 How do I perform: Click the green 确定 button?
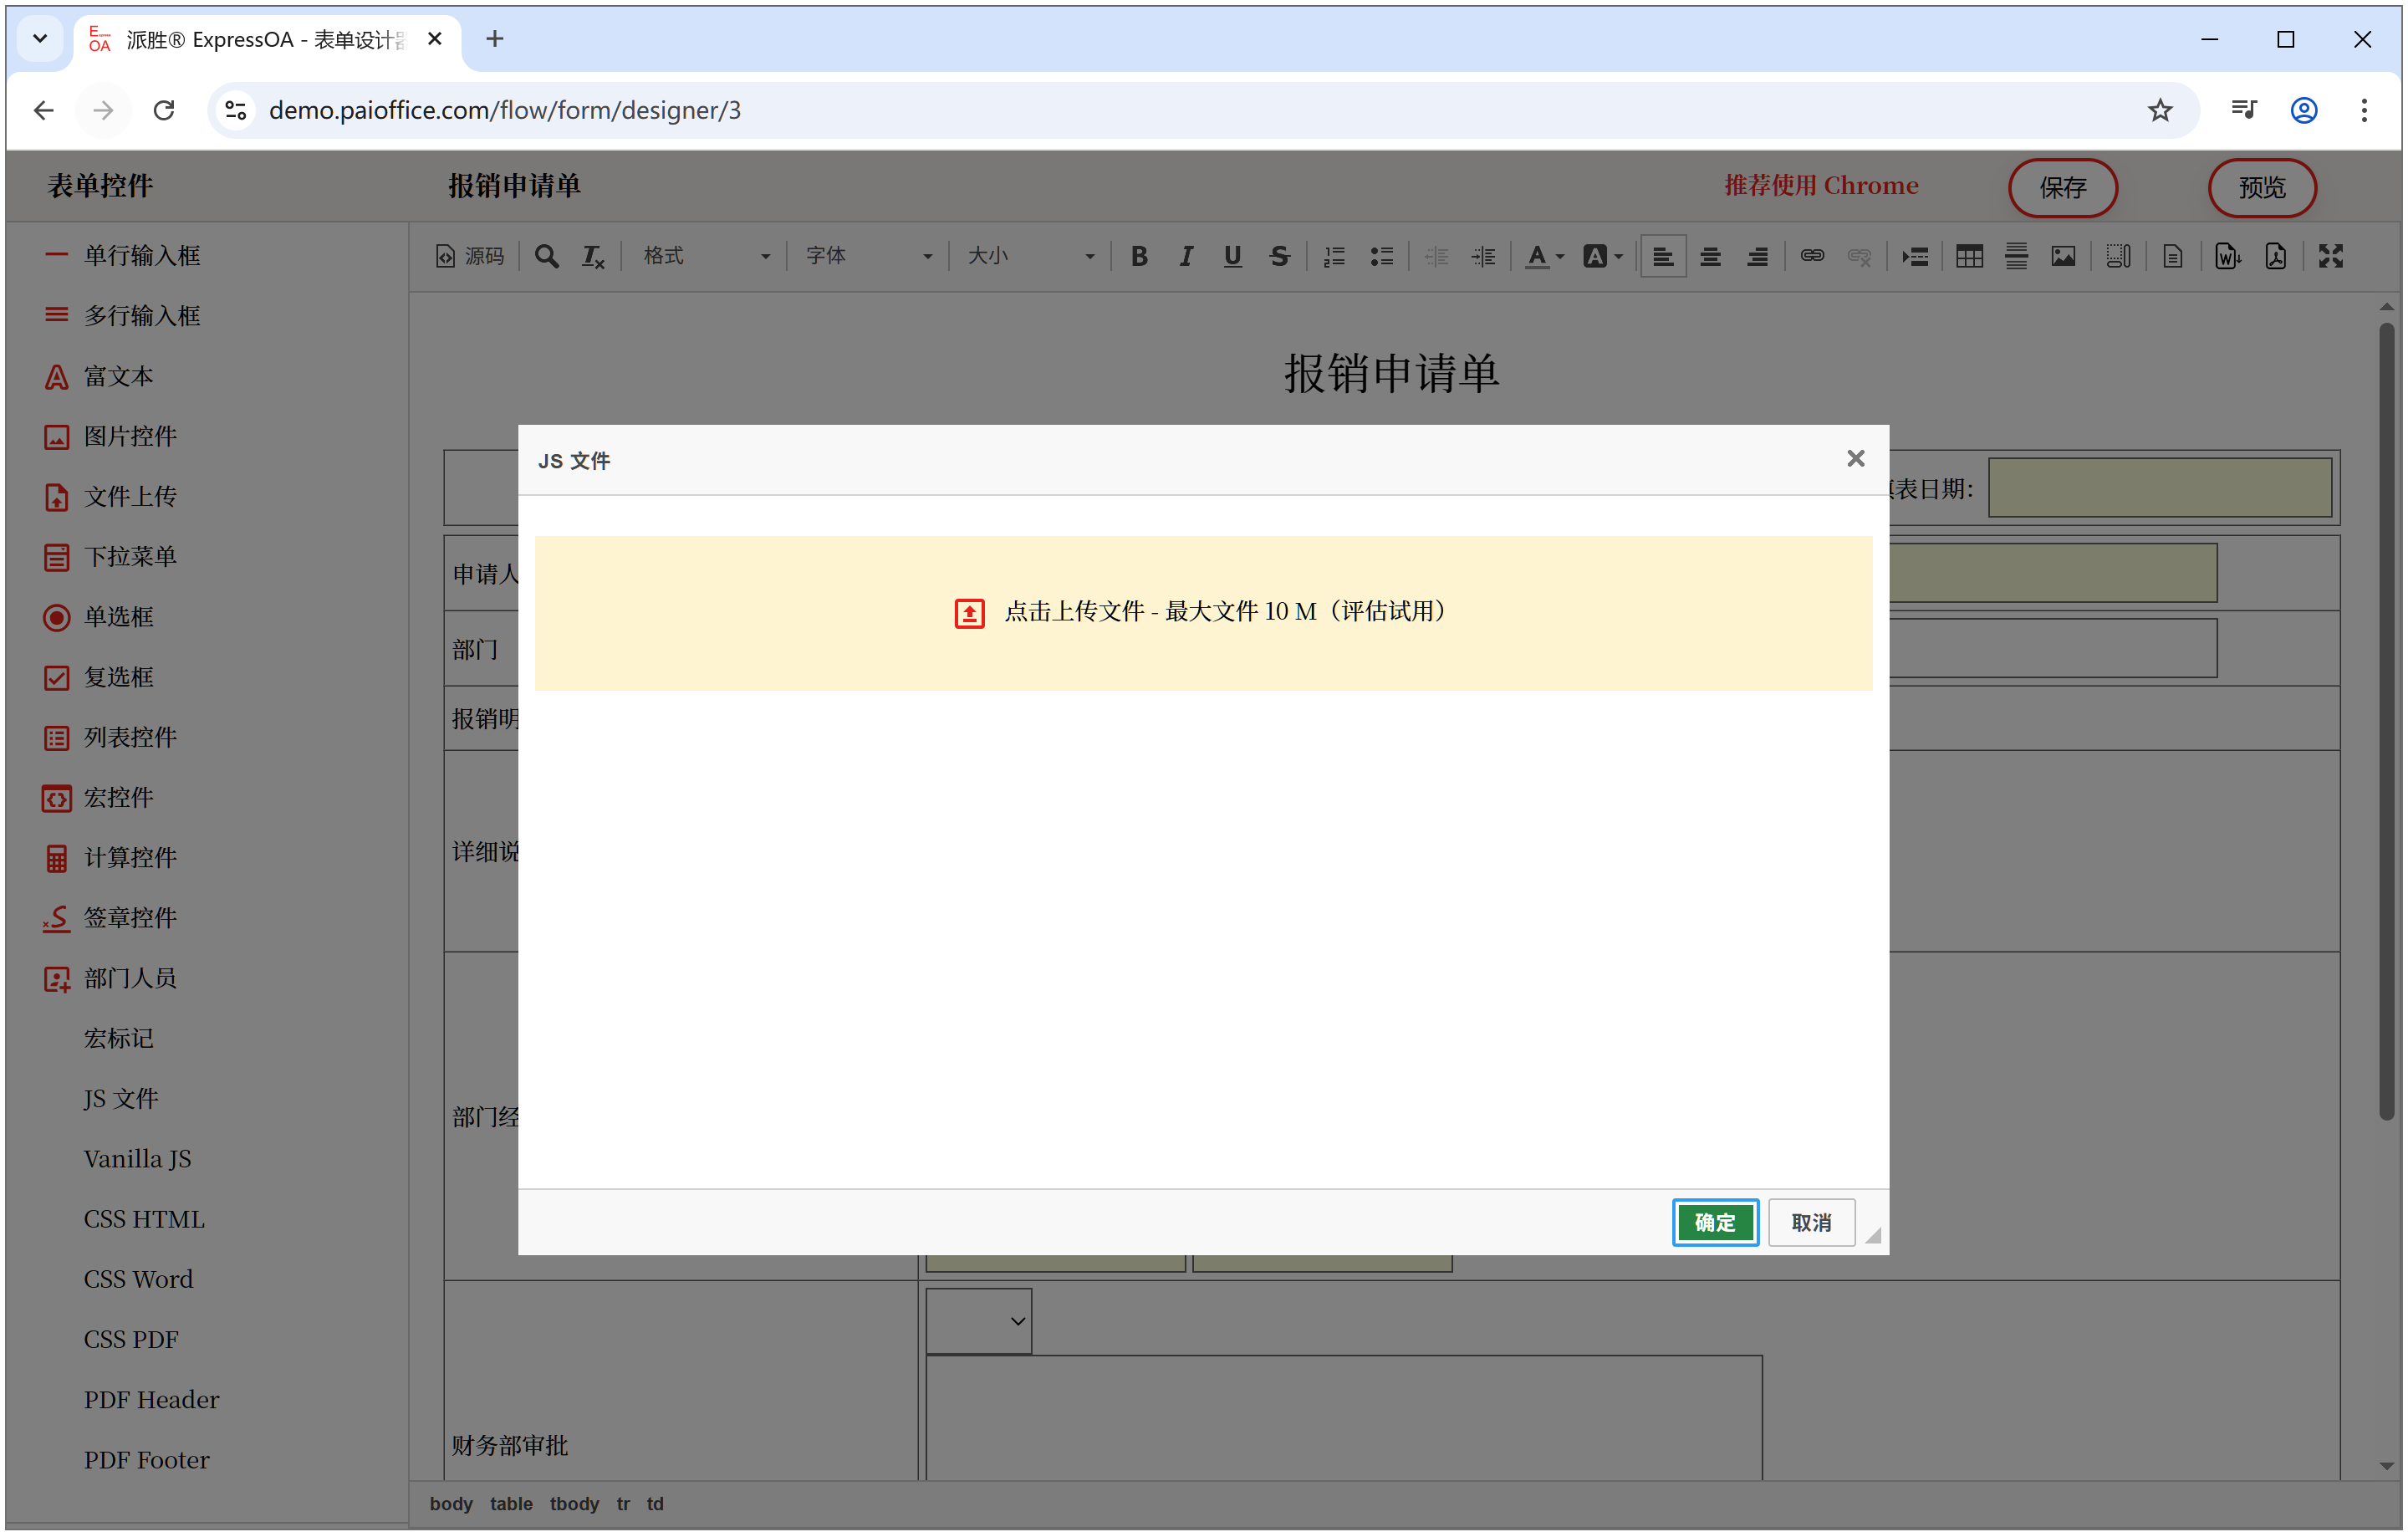pos(1714,1222)
